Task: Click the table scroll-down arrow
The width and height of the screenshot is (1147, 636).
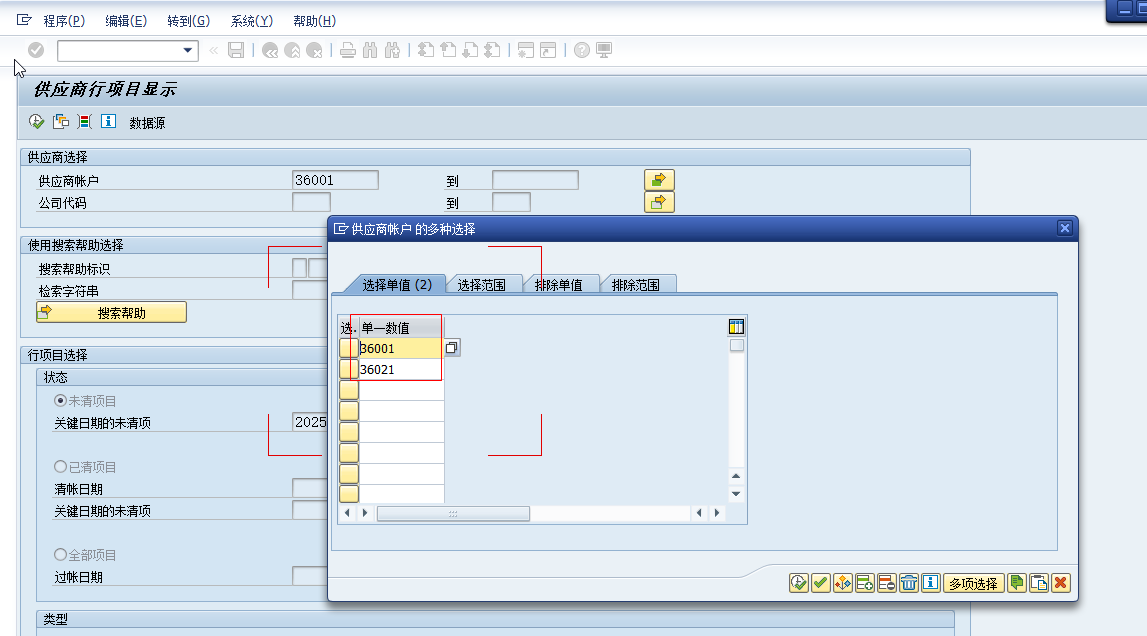Action: [737, 494]
